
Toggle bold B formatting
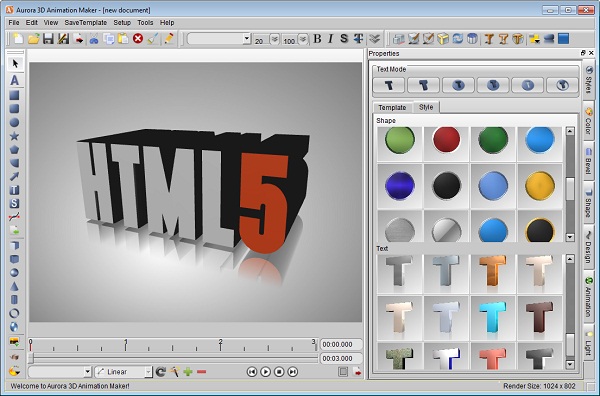[317, 39]
